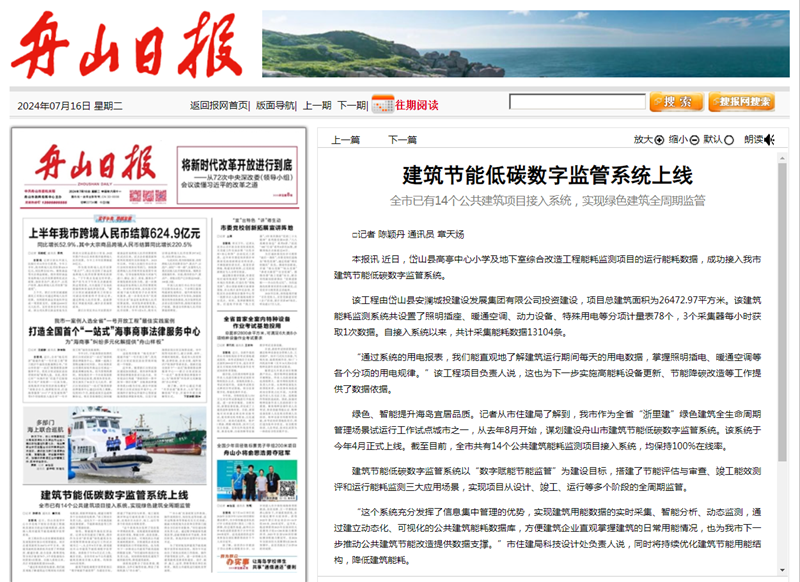Click article title 建筑节能低碳数字监管系统上线
800x582 pixels.
point(547,175)
